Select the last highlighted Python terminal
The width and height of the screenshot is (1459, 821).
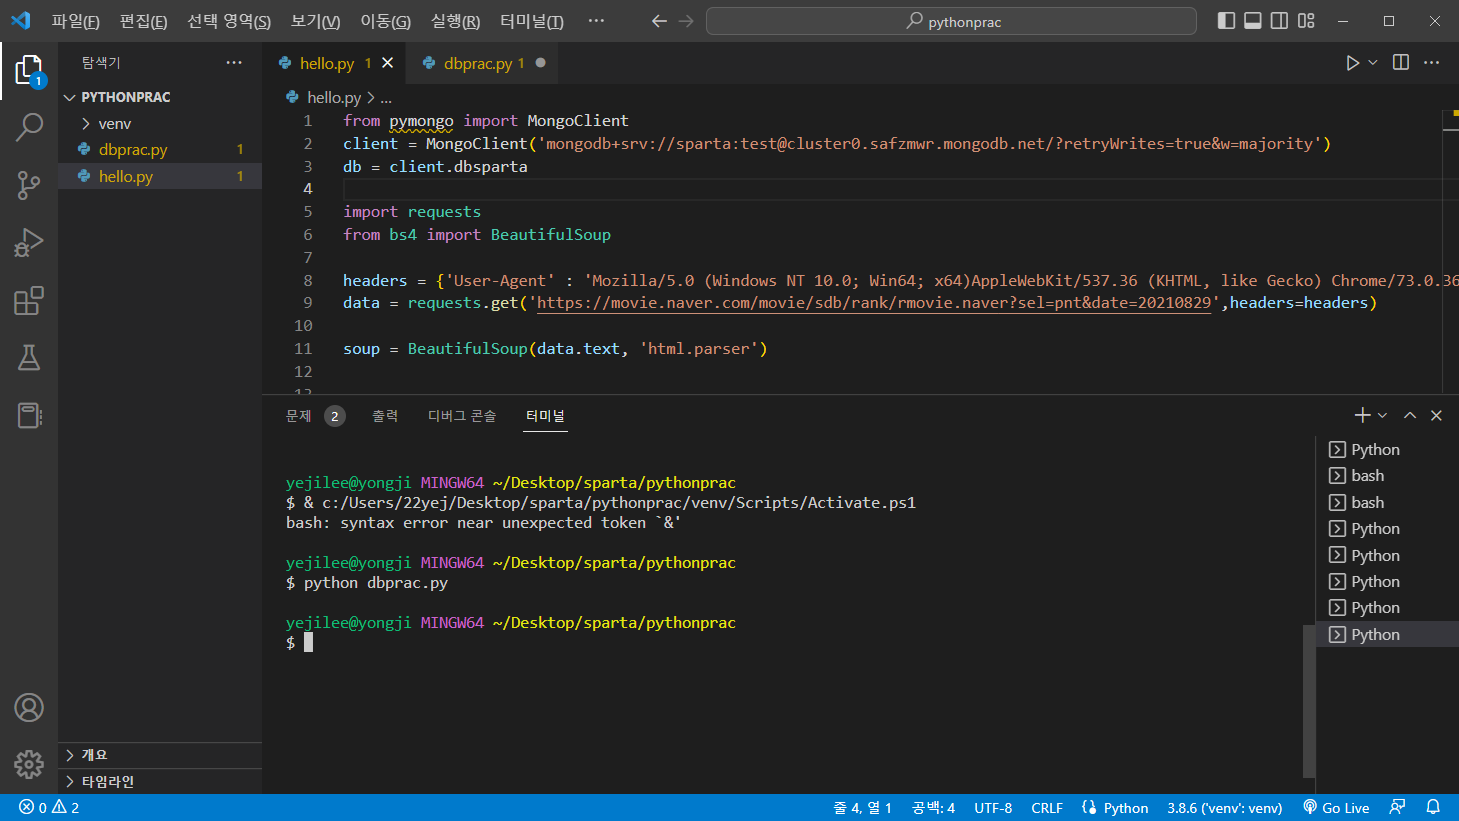[1387, 634]
